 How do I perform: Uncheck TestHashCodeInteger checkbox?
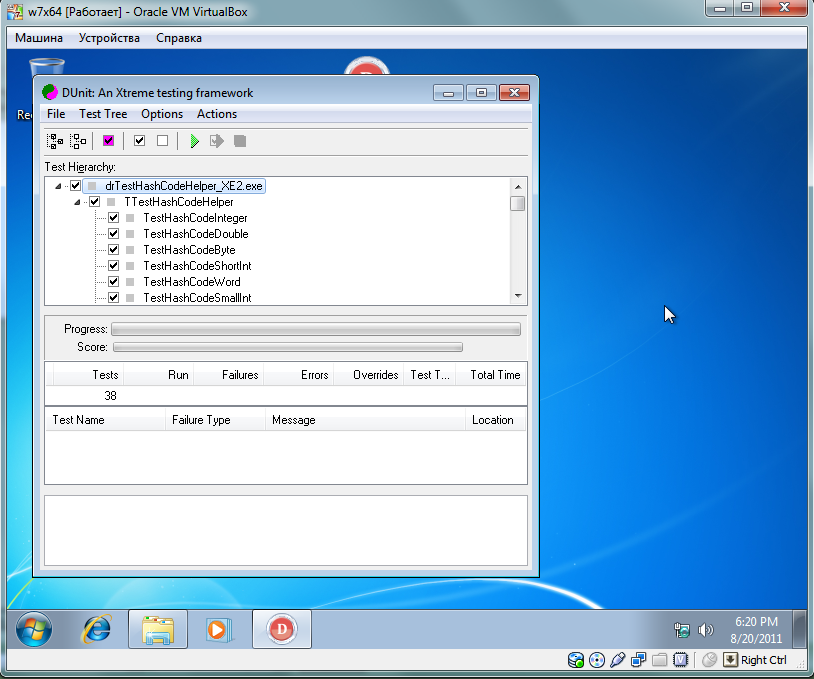click(x=114, y=218)
